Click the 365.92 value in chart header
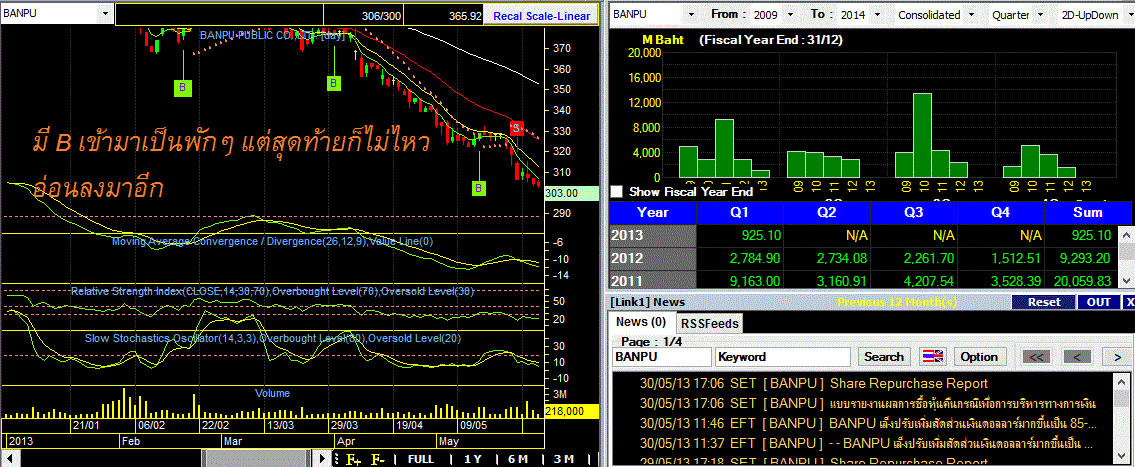1135x467 pixels. point(444,15)
